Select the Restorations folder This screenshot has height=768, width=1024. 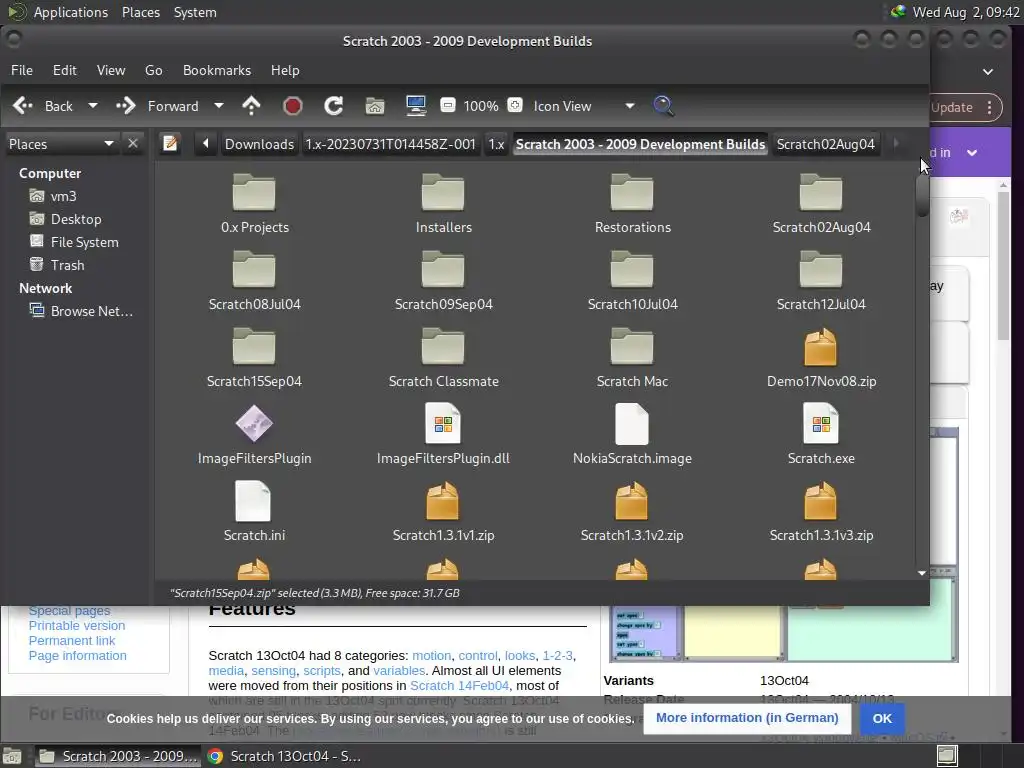click(x=632, y=204)
